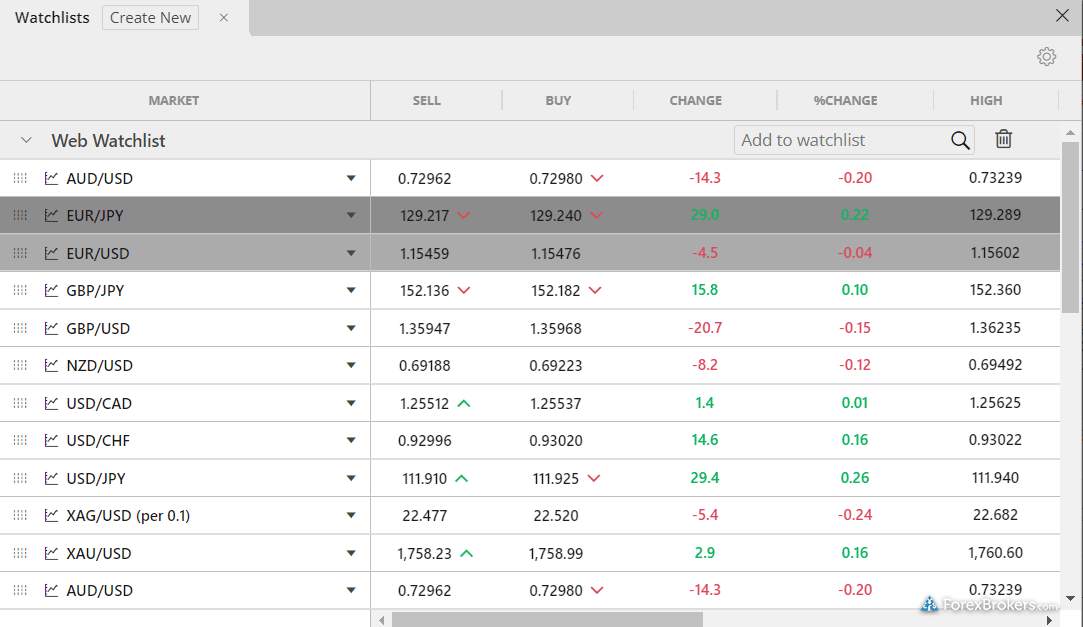The image size is (1083, 627).
Task: Open the chart icon beside AUD/USD
Action: (51, 178)
